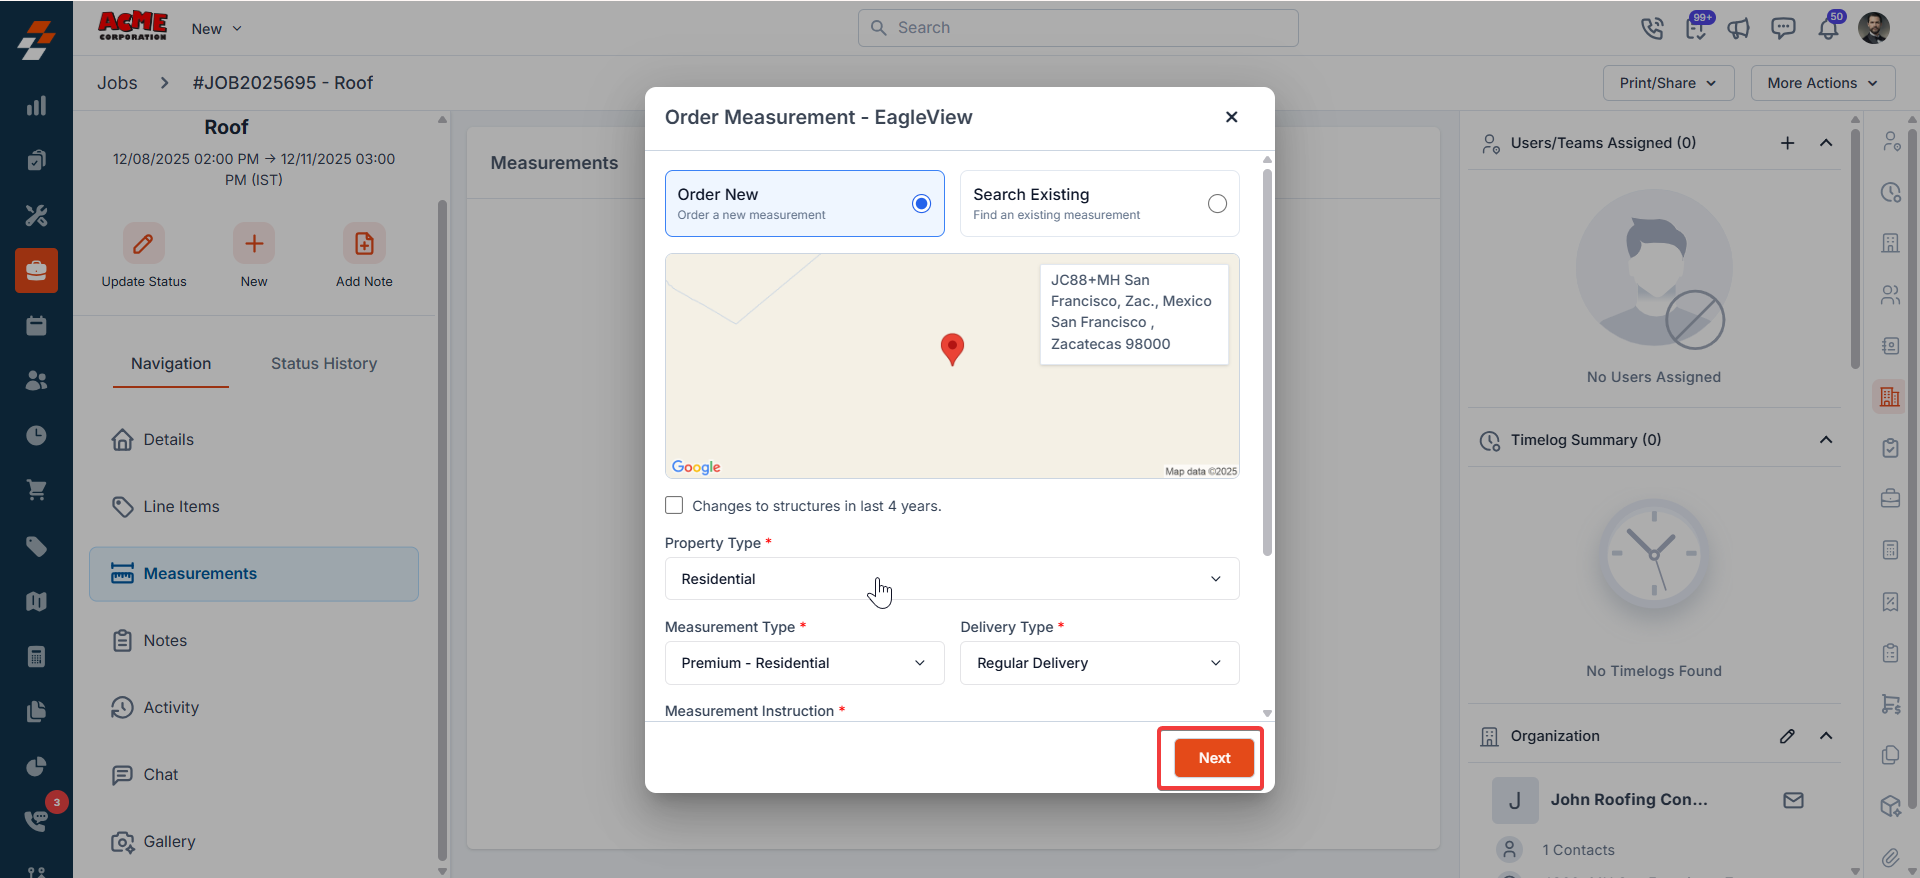Close the Order Measurement dialog
Viewport: 1920px width, 878px height.
[1232, 117]
